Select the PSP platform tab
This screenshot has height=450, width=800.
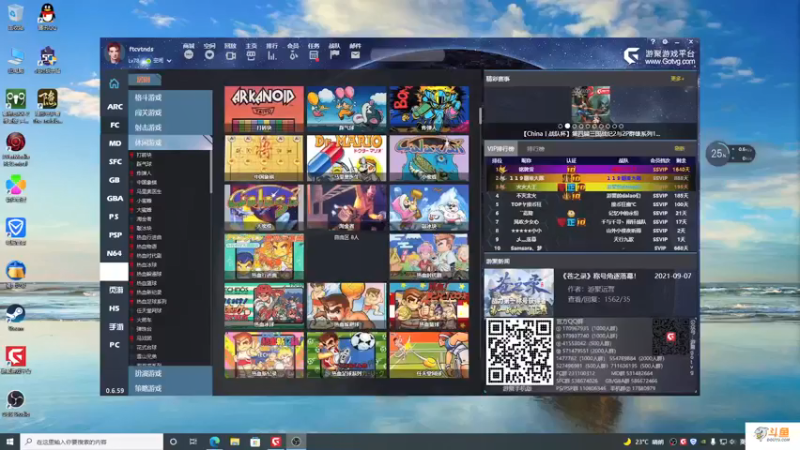pos(114,235)
